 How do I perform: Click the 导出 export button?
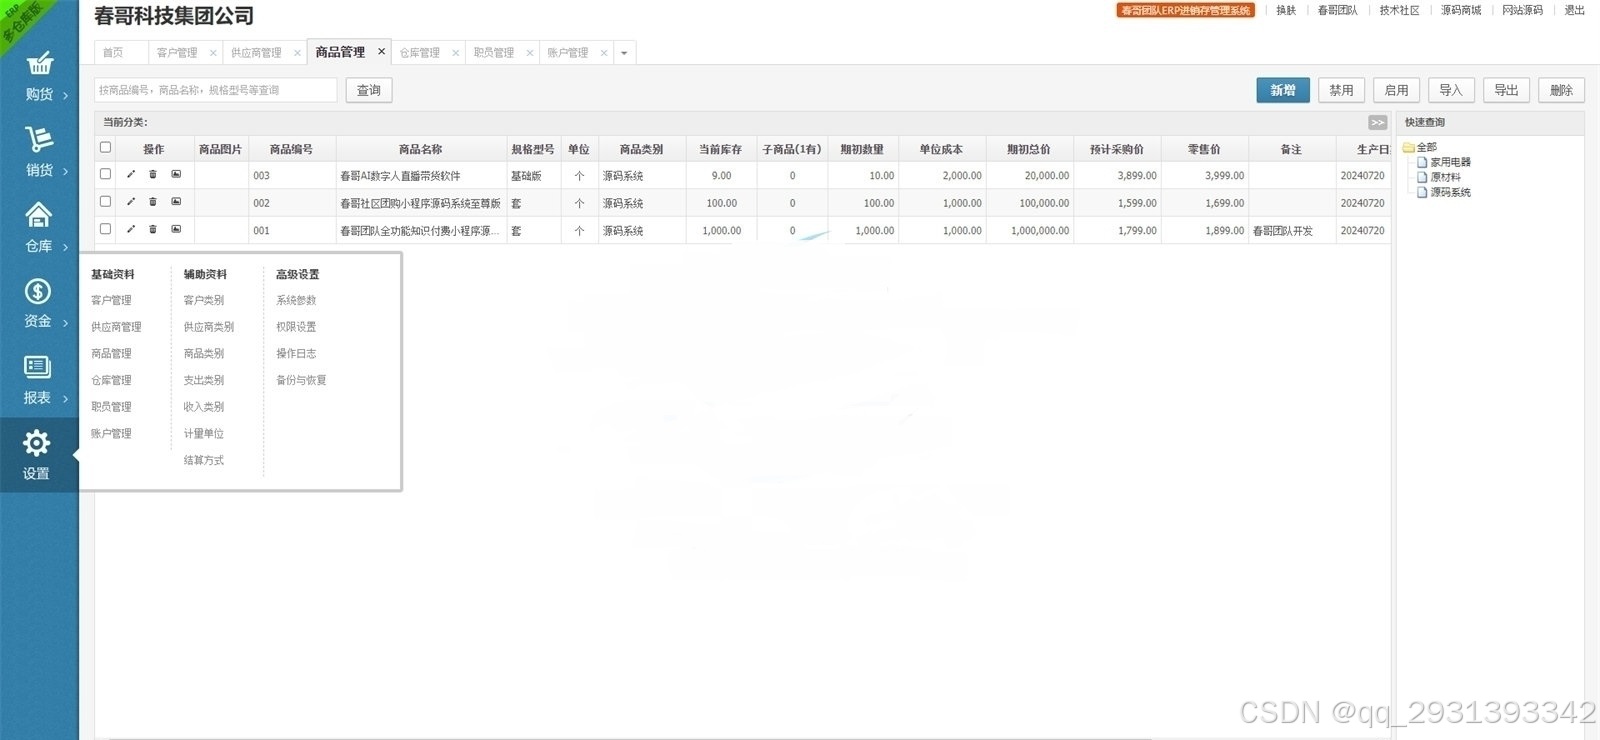click(1505, 90)
